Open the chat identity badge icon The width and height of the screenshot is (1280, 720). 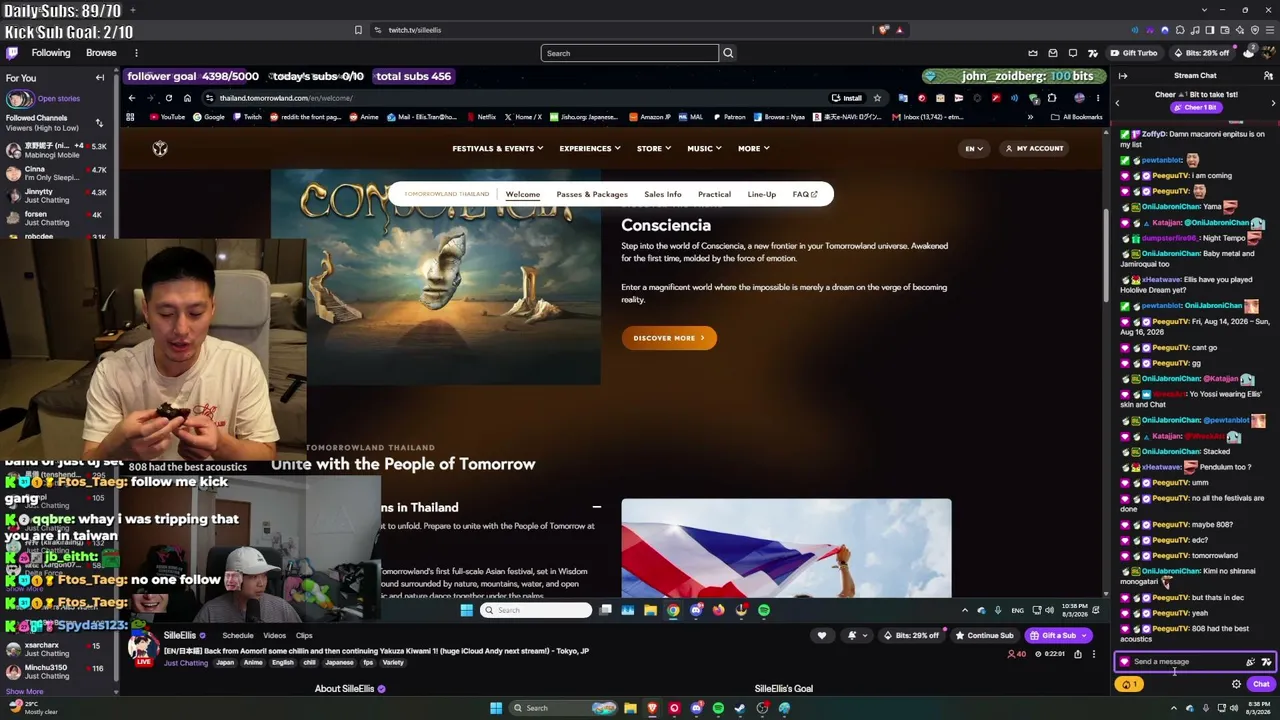(x=1124, y=662)
